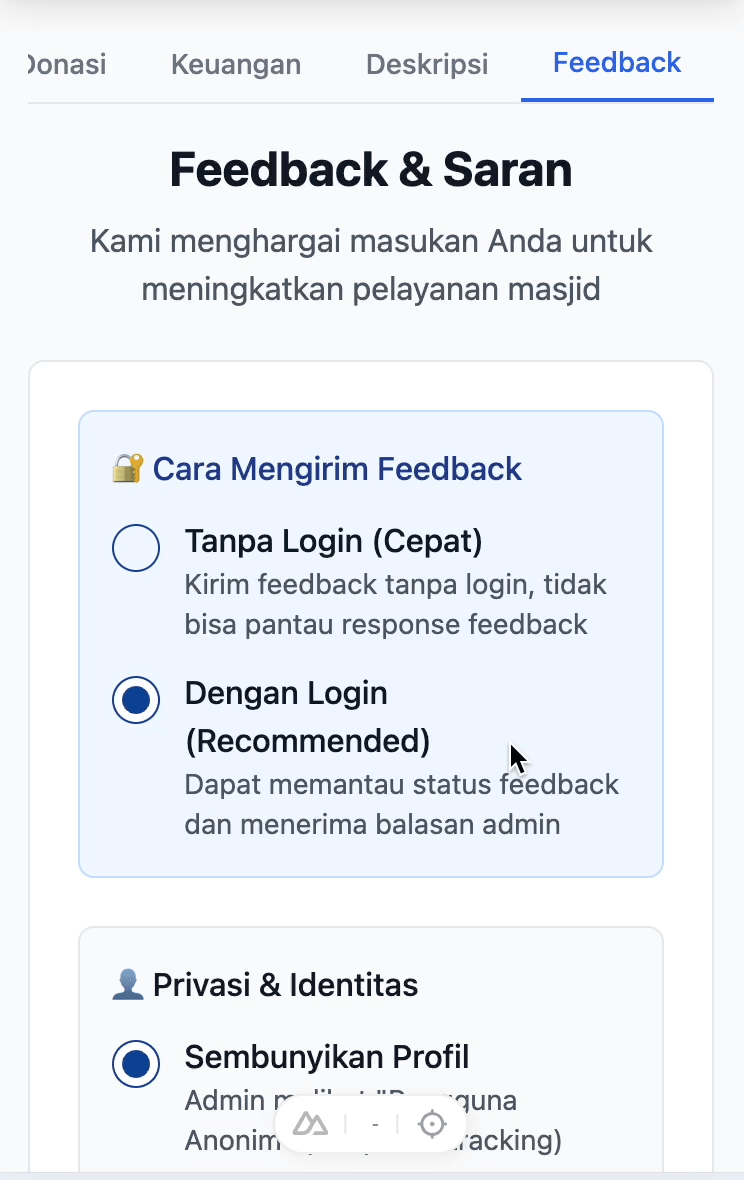This screenshot has width=744, height=1180.
Task: Click the Cara Mengirim Feedback section title
Action: click(337, 468)
